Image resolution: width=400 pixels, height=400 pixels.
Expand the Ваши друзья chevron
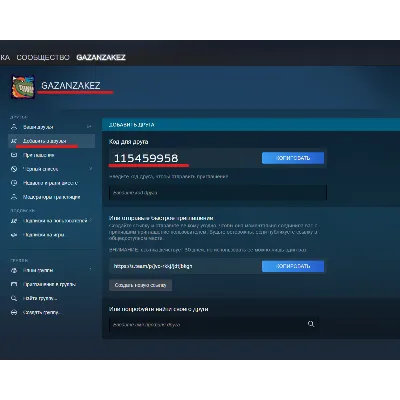click(89, 127)
